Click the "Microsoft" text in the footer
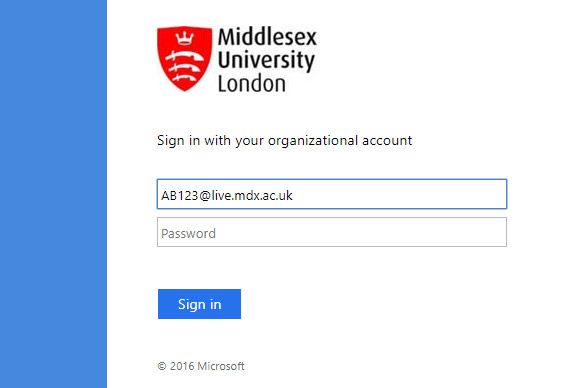 pyautogui.click(x=221, y=366)
